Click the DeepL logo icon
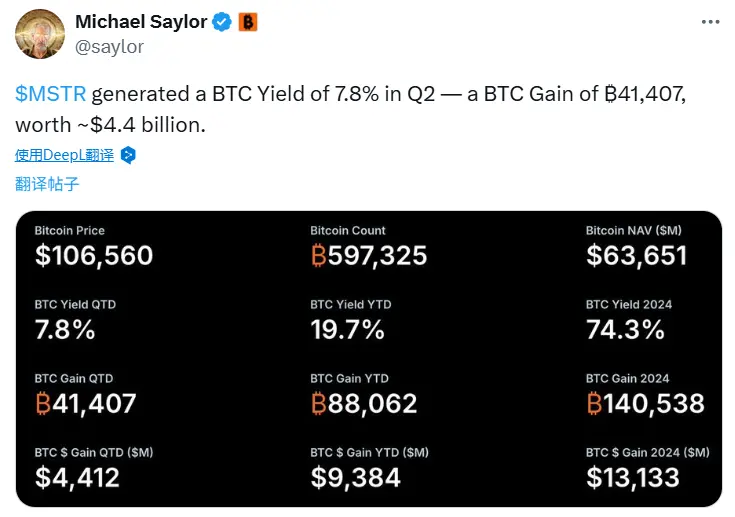This screenshot has height=517, width=735. pyautogui.click(x=127, y=155)
